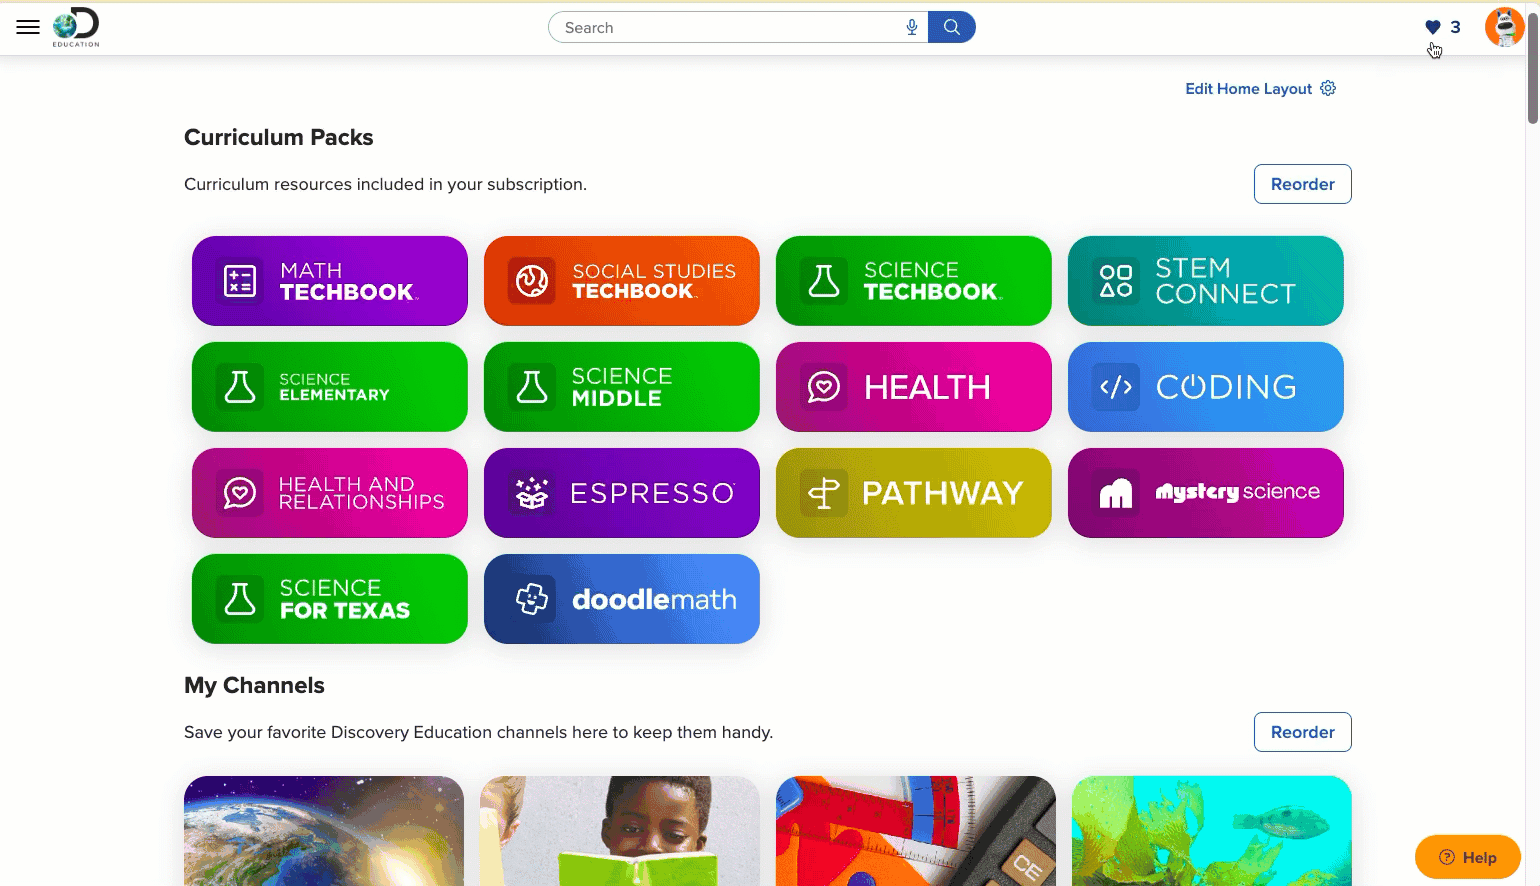Viewport: 1540px width, 886px height.
Task: Open Espresso curriculum pack
Action: click(x=622, y=493)
